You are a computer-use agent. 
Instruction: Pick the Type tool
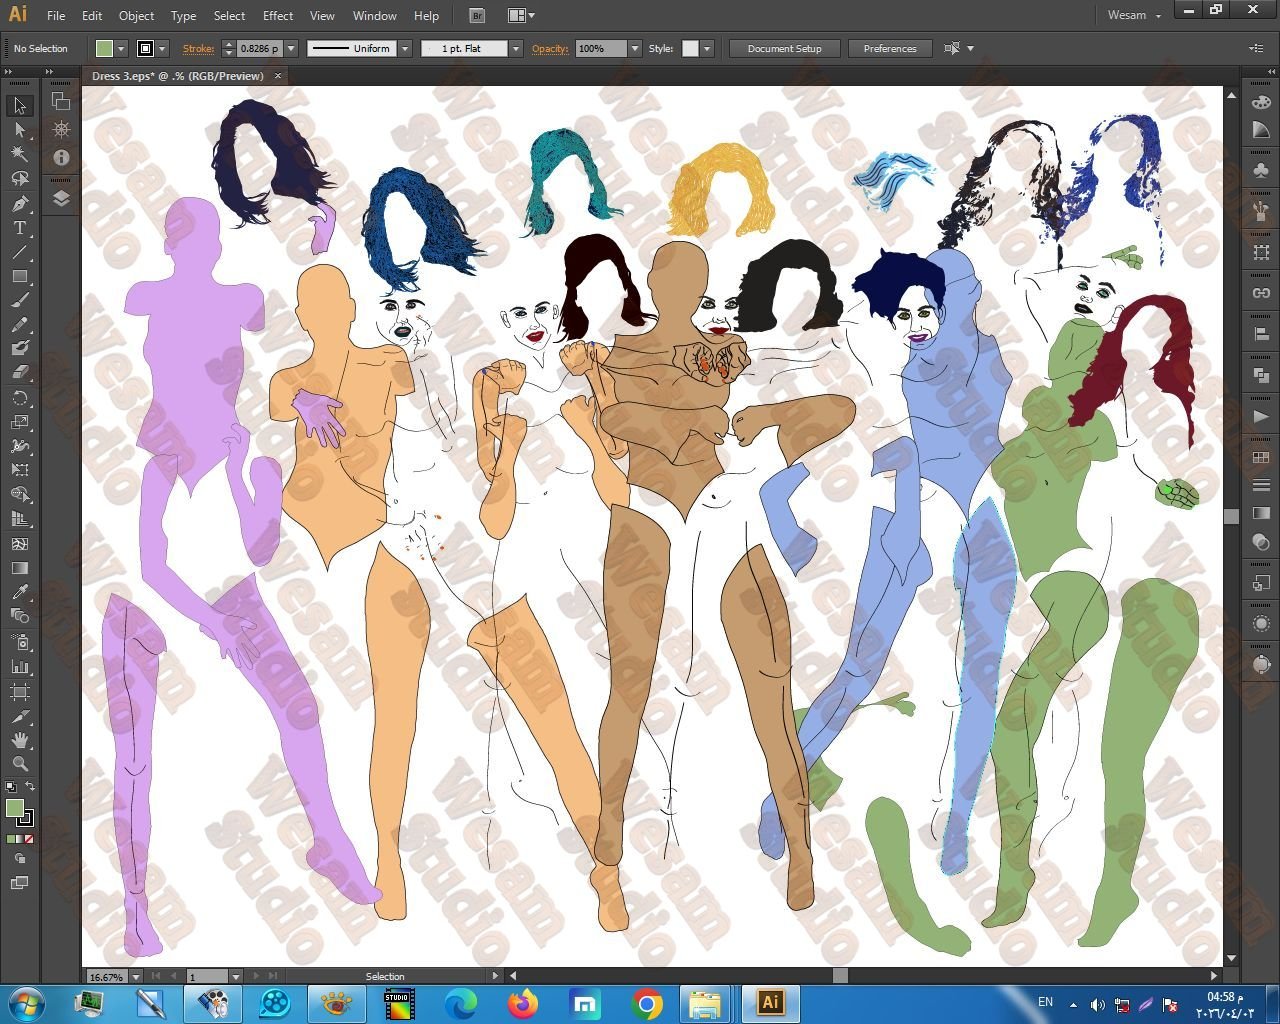tap(20, 228)
